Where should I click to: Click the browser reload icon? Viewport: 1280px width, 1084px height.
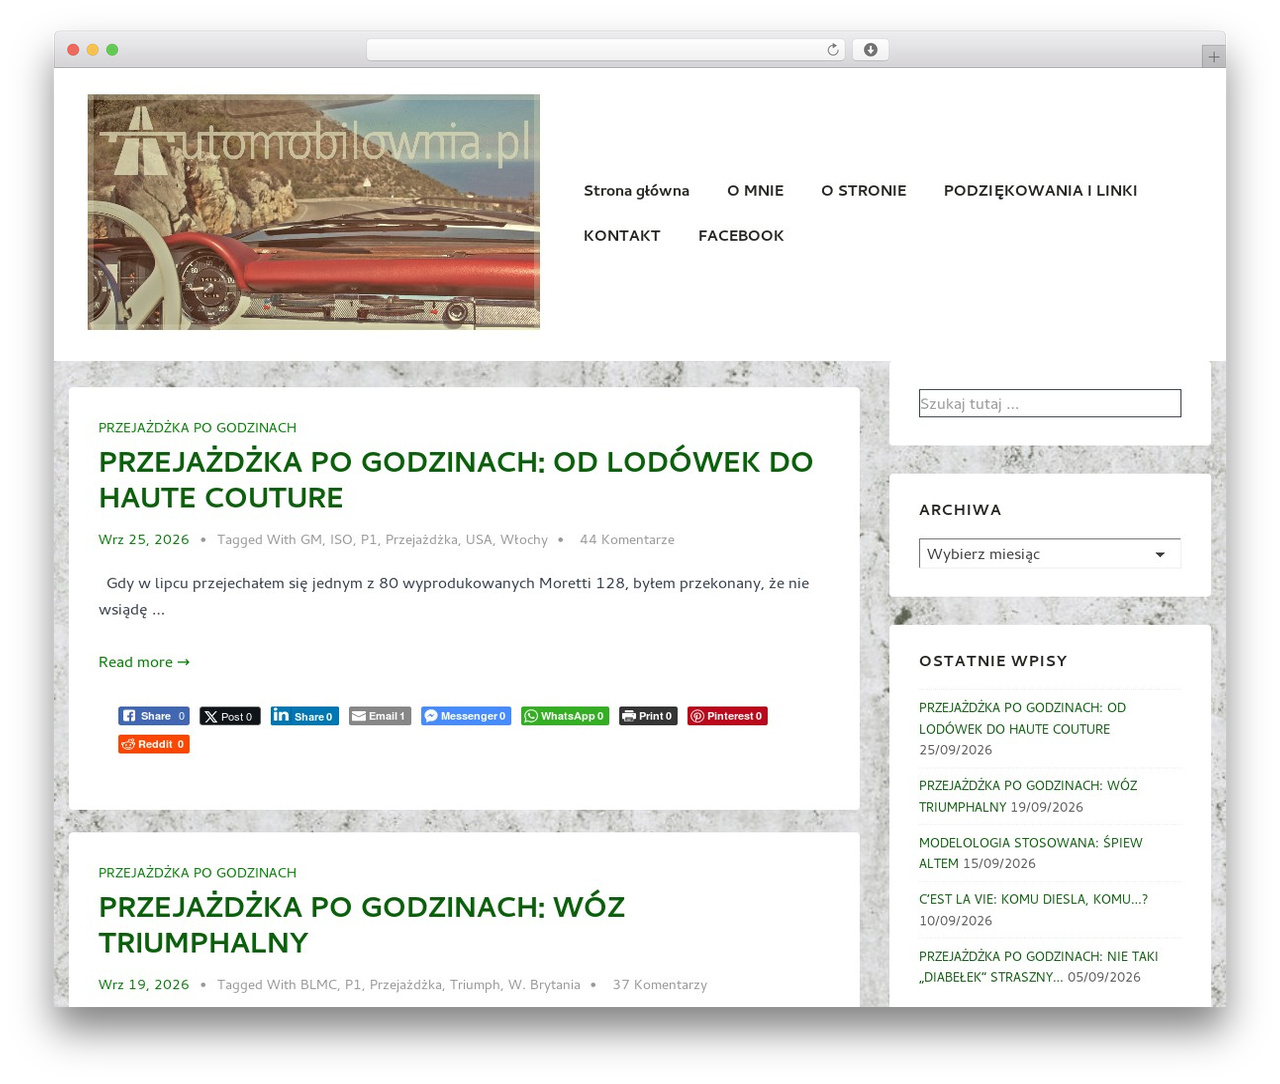pos(832,50)
